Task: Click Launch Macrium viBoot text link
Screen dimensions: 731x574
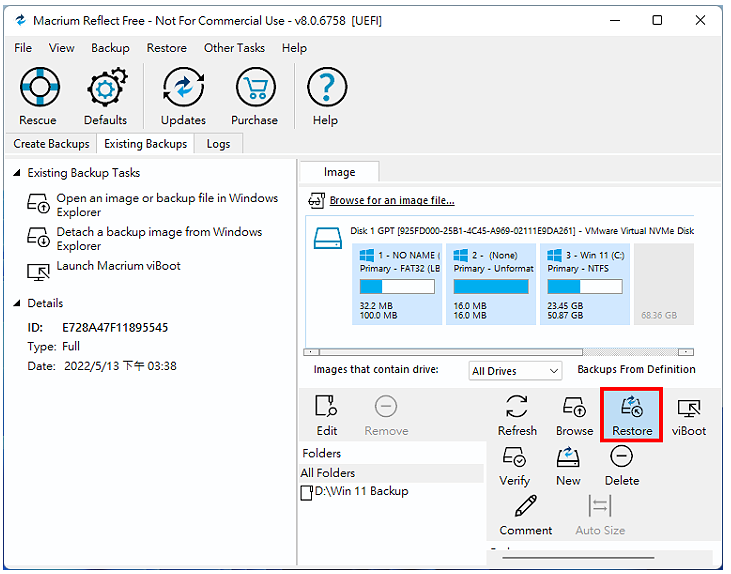Action: [118, 266]
